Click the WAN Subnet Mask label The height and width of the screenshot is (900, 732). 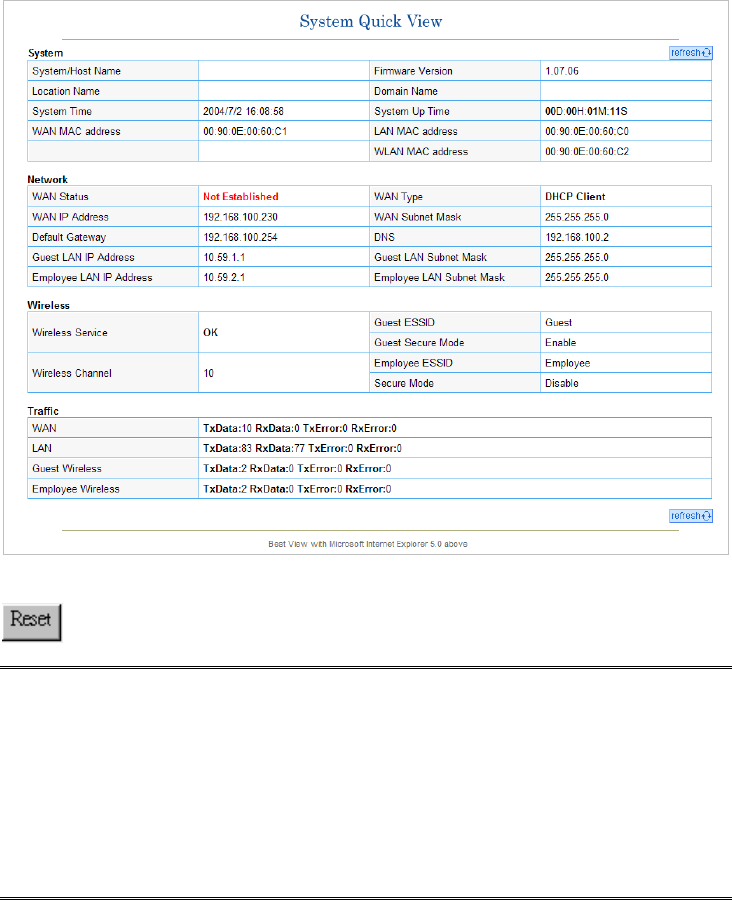[x=418, y=217]
